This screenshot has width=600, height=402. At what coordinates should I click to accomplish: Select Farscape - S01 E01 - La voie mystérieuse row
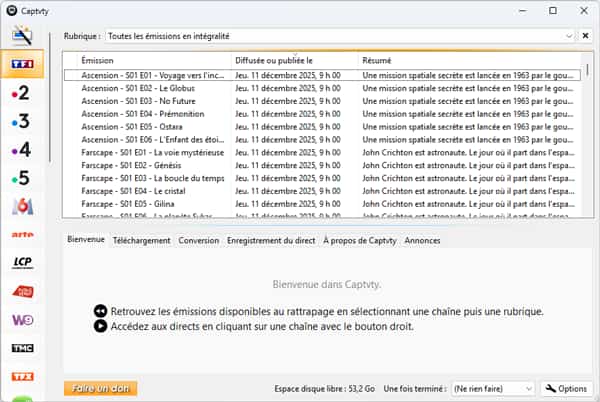(x=322, y=153)
